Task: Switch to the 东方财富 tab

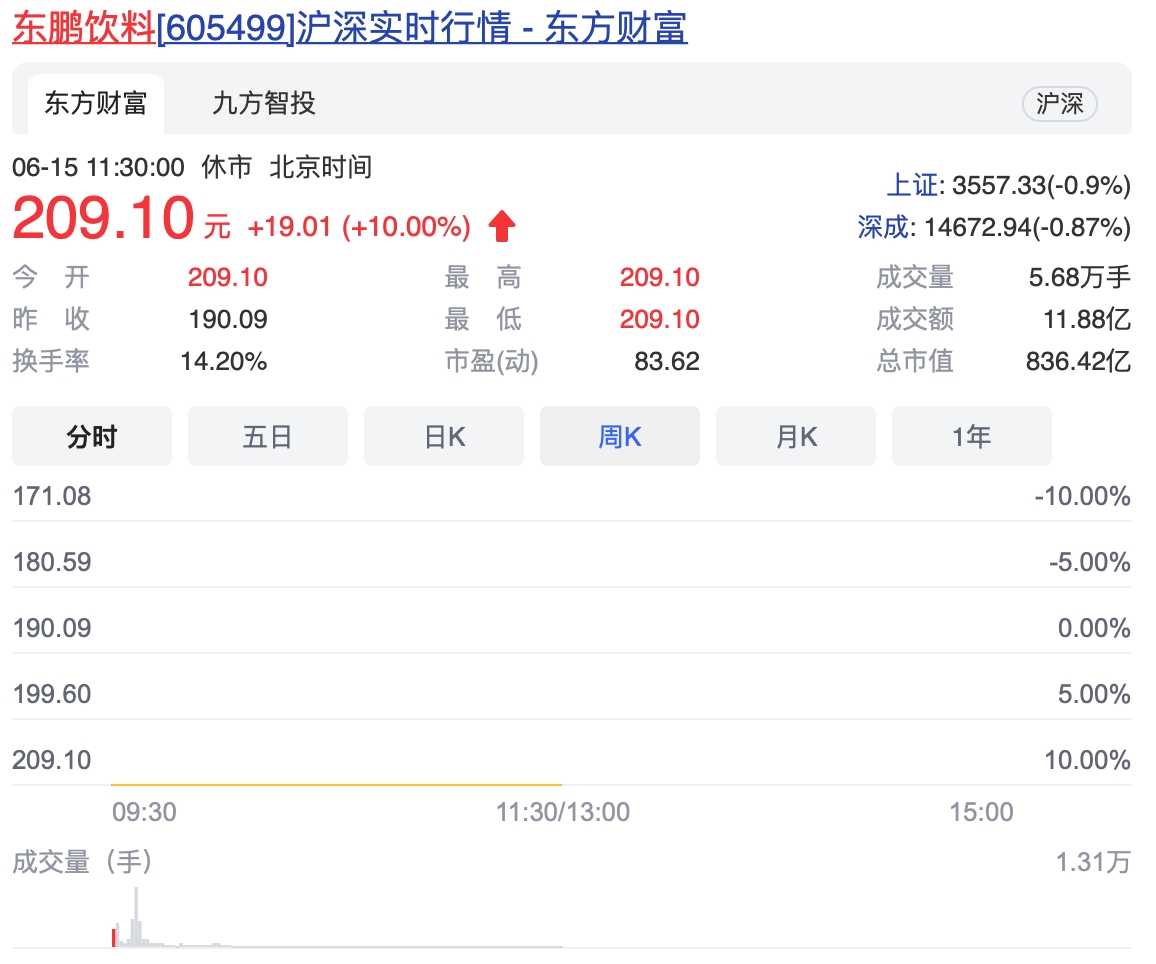Action: [96, 104]
